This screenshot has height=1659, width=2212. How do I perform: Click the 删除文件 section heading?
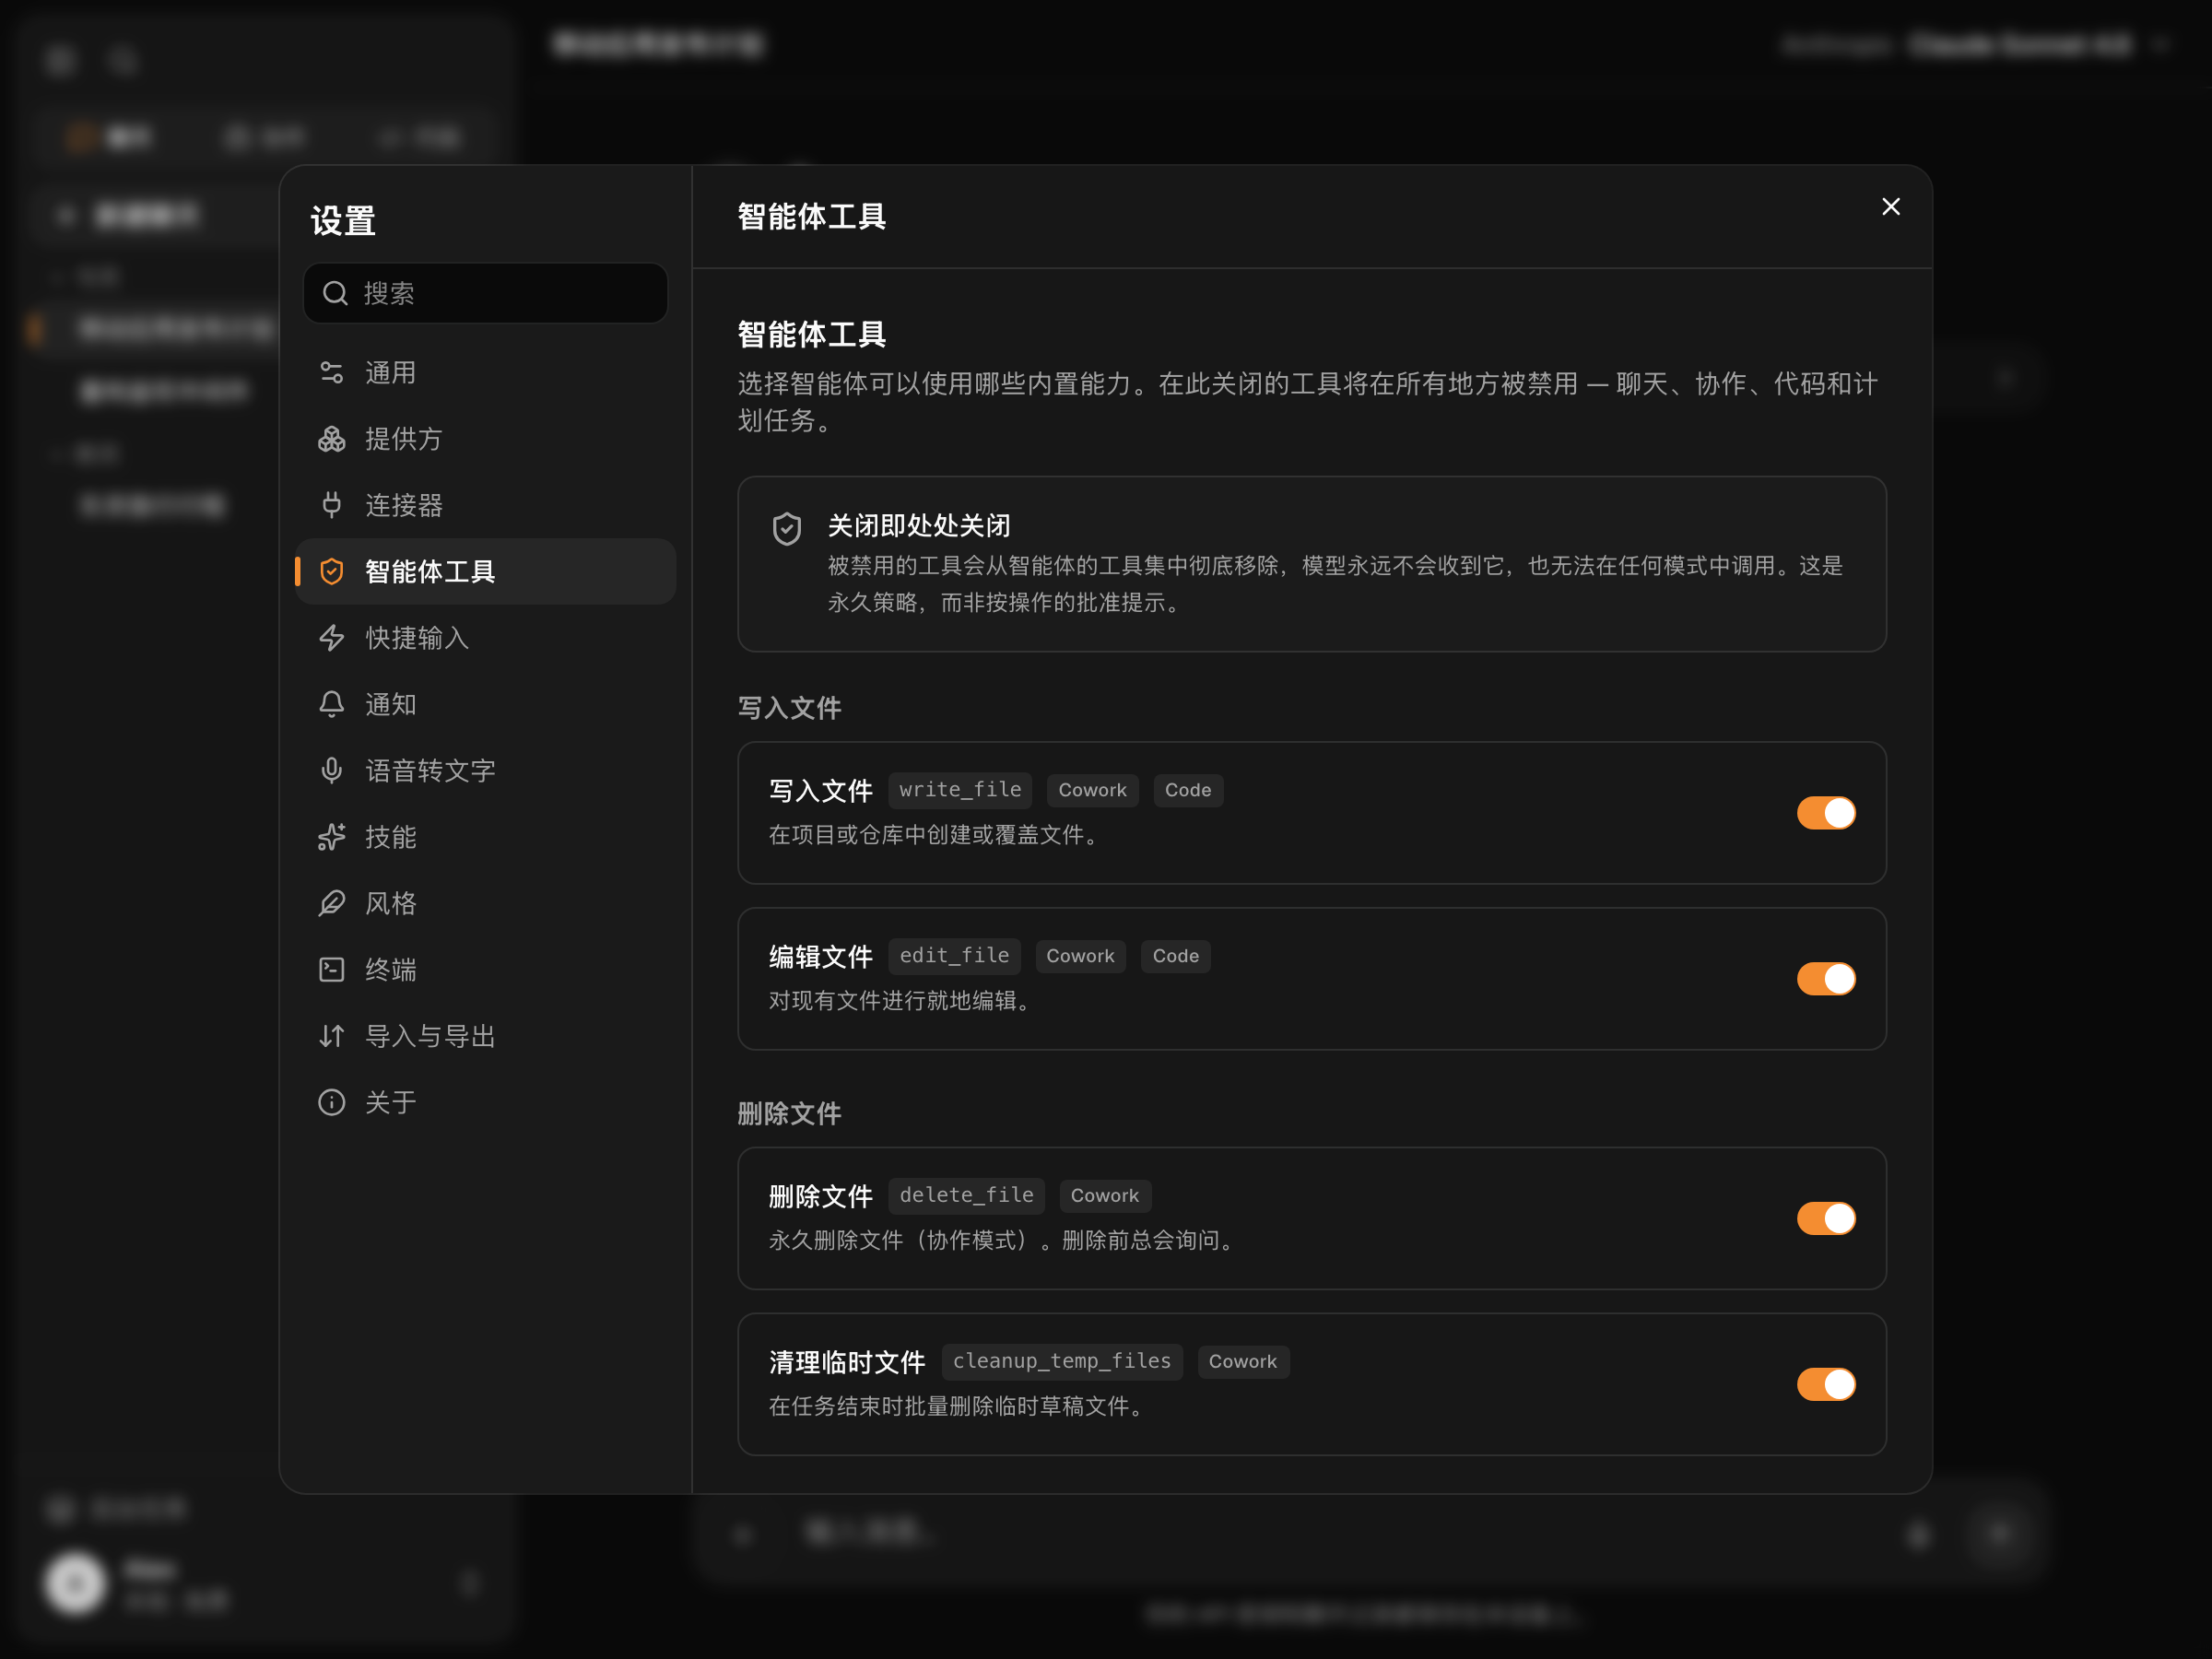(x=789, y=1114)
